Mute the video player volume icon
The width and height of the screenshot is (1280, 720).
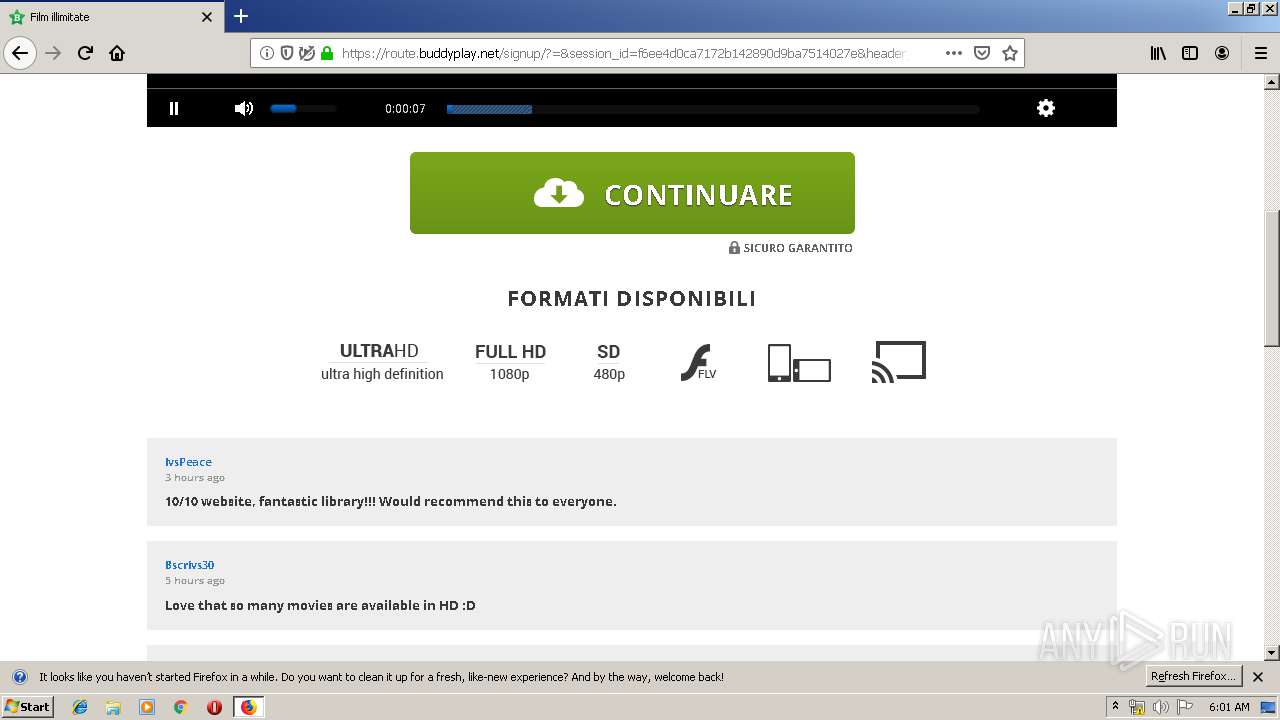click(243, 108)
